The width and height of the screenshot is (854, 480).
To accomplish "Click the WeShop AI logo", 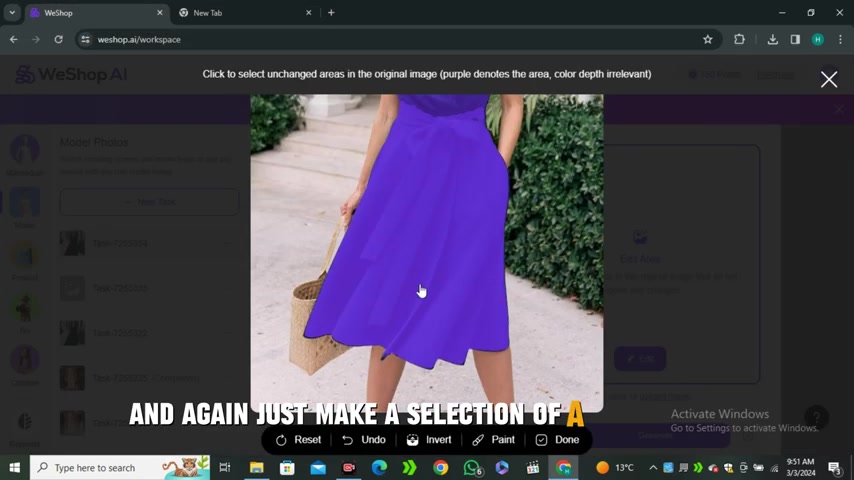I will (71, 74).
